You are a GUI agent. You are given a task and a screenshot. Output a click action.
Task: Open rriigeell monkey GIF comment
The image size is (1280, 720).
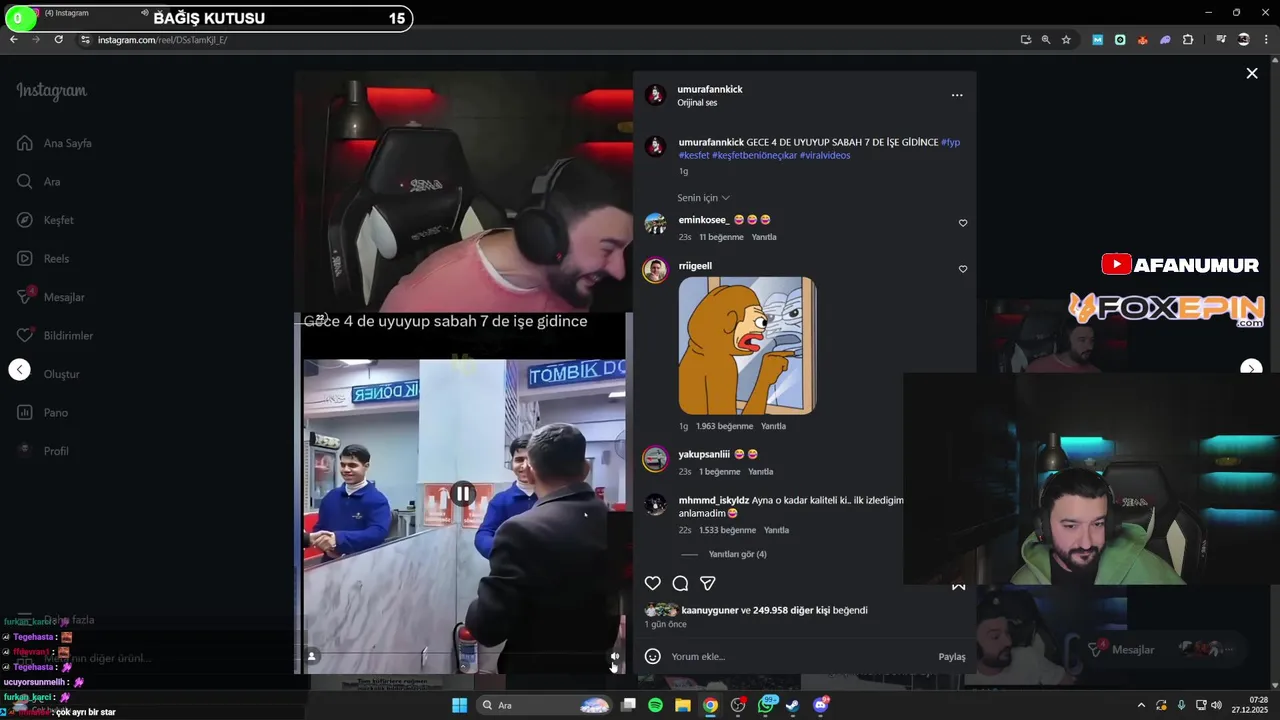pos(747,346)
